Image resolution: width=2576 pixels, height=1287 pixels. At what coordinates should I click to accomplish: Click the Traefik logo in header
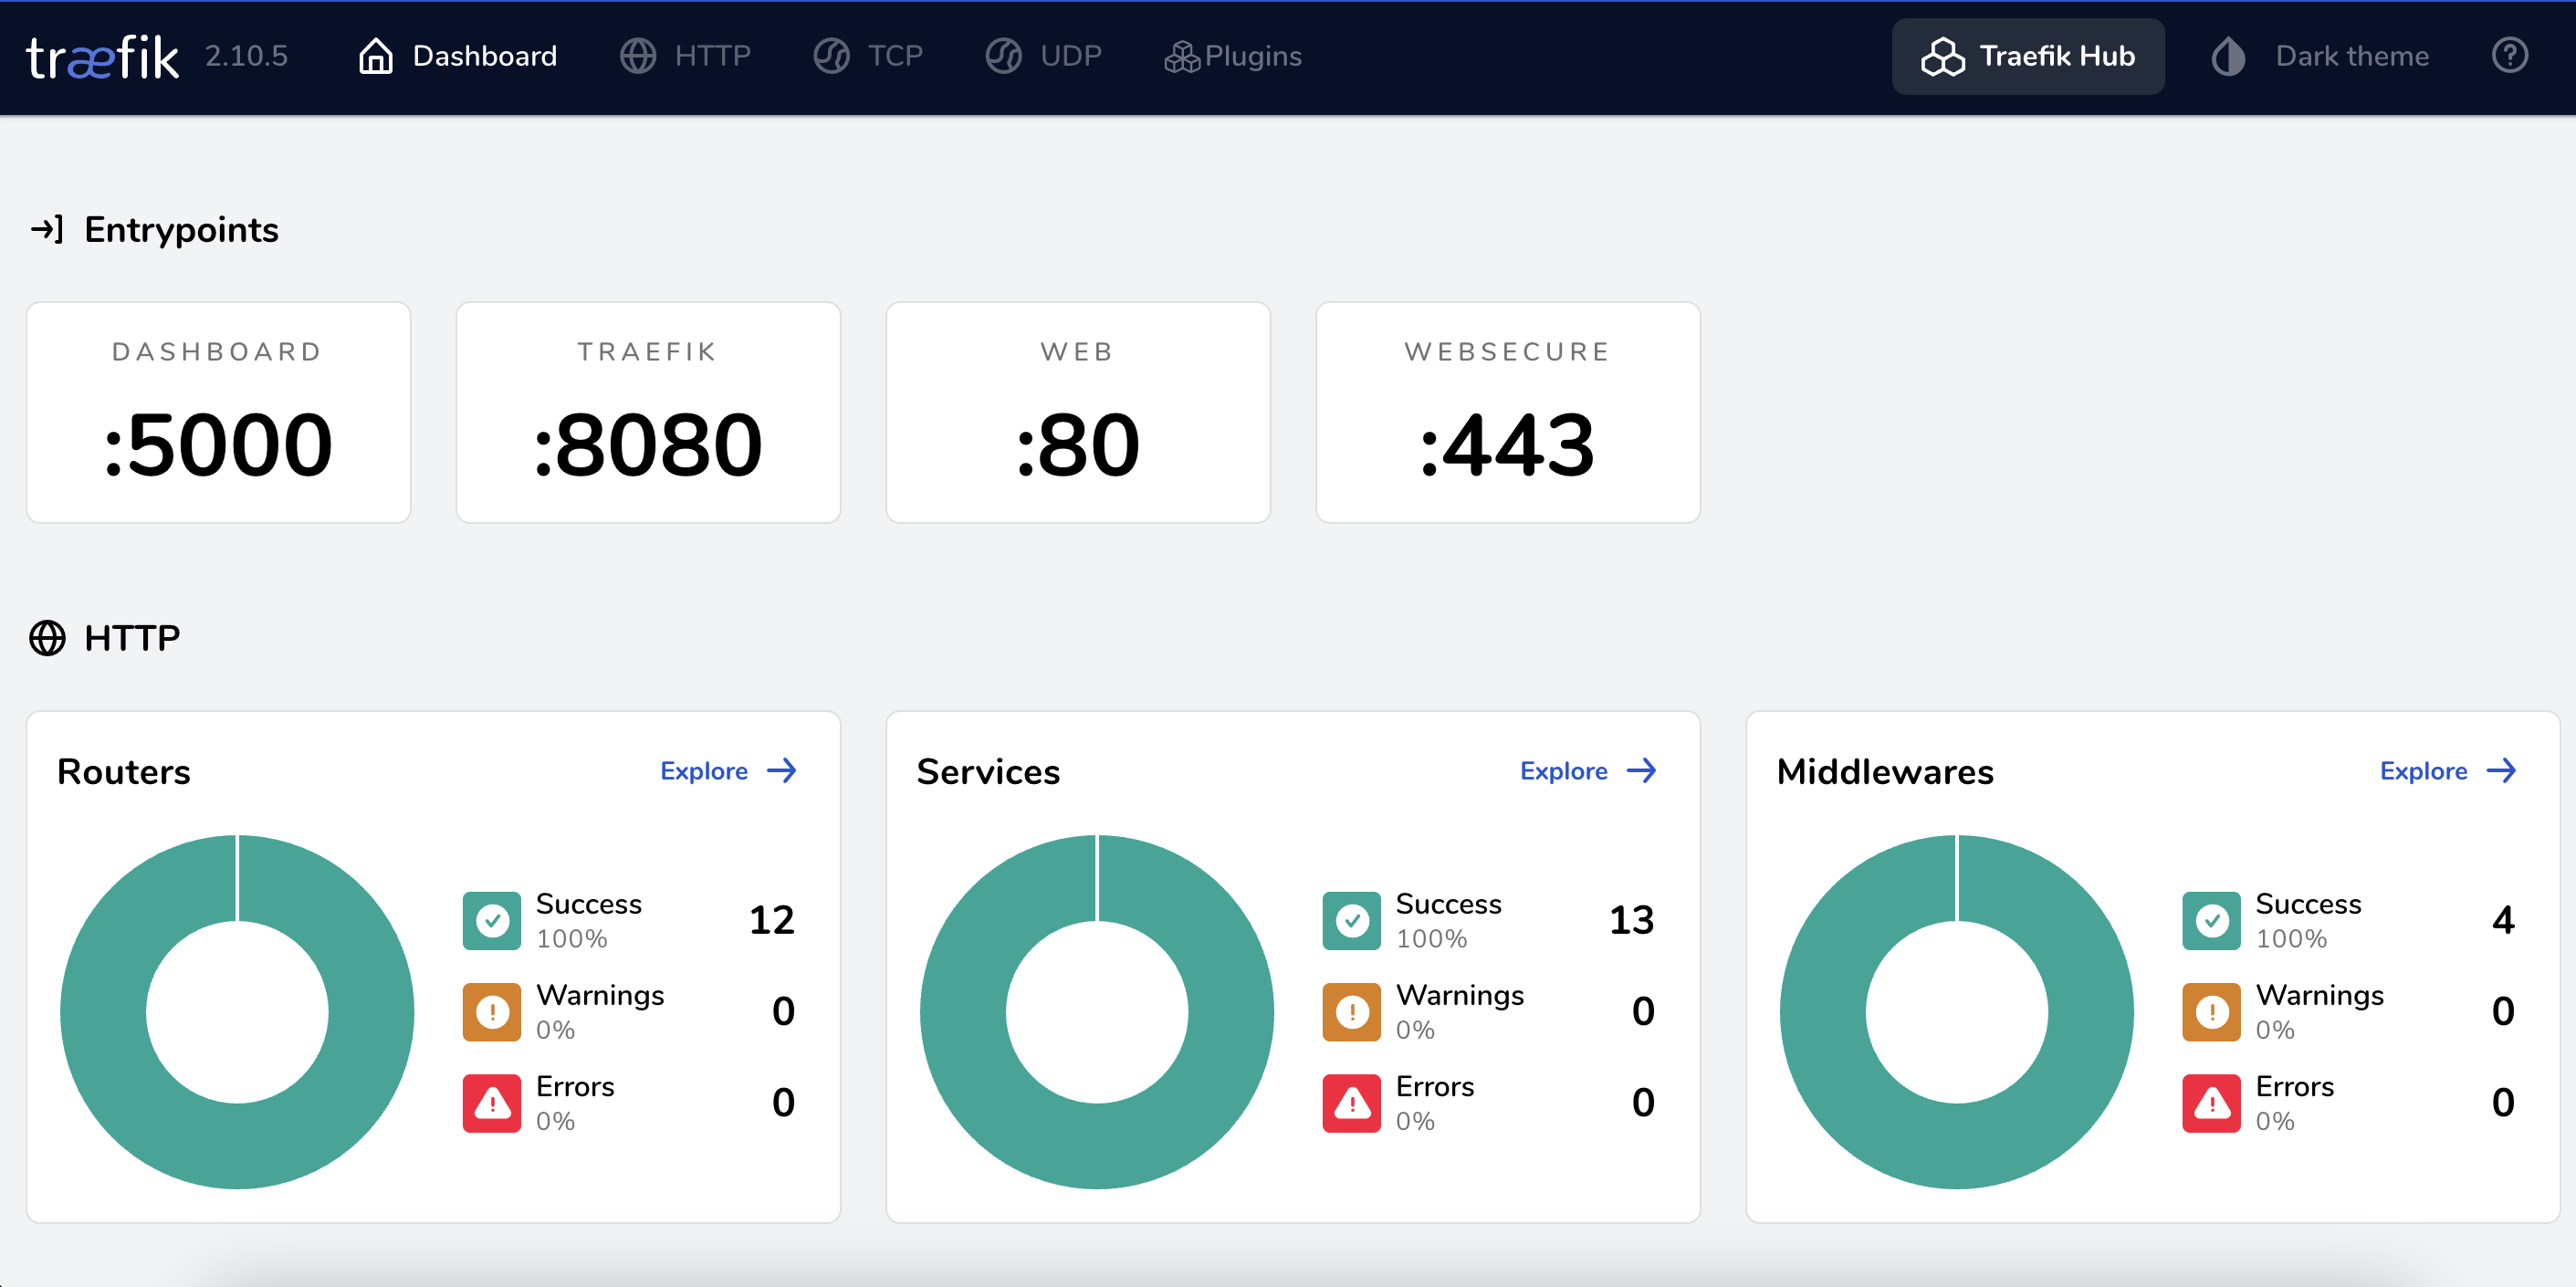(x=102, y=57)
